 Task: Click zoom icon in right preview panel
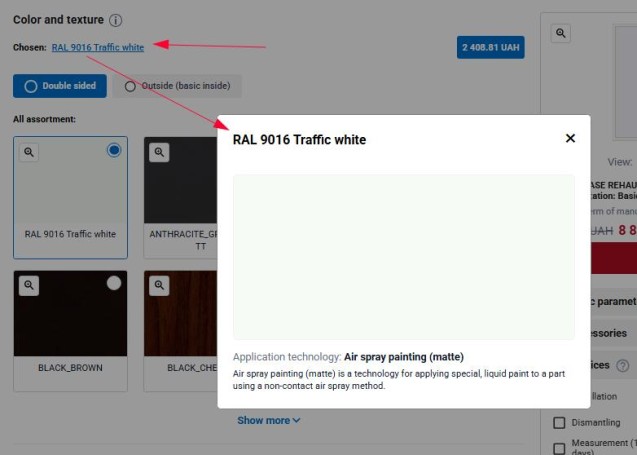click(x=561, y=33)
